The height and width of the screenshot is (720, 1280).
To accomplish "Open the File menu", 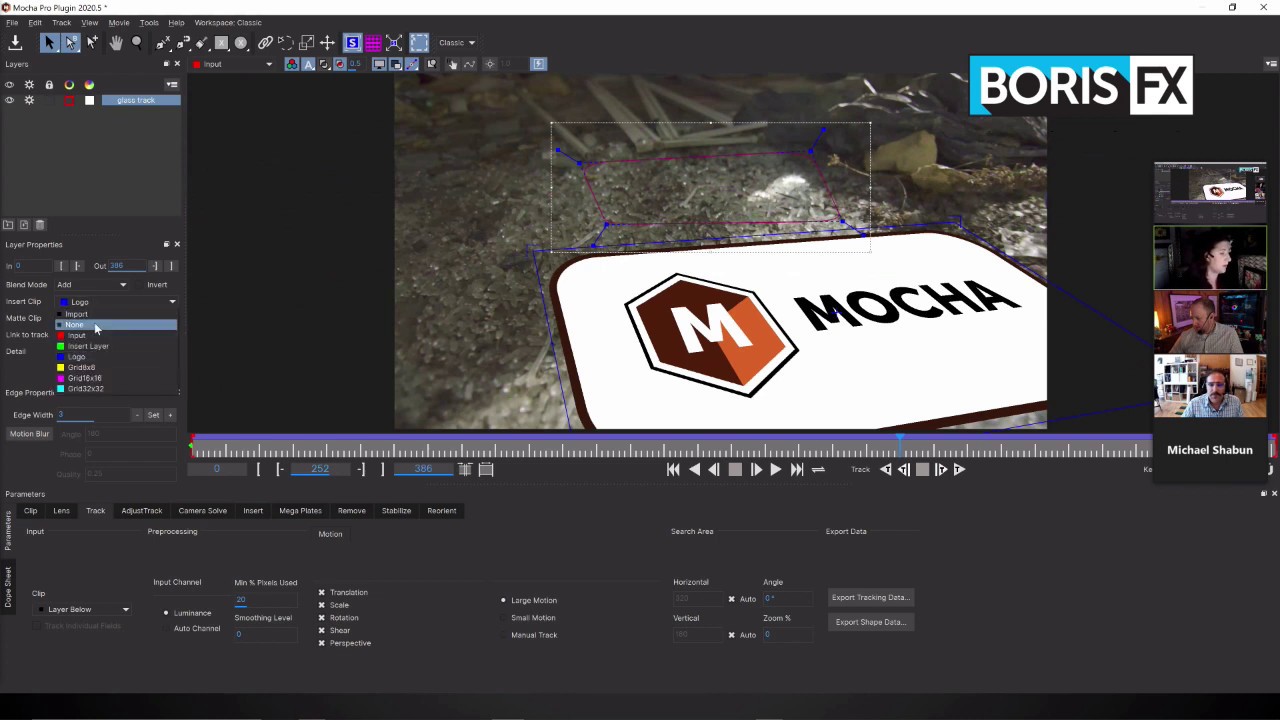I will (x=12, y=22).
